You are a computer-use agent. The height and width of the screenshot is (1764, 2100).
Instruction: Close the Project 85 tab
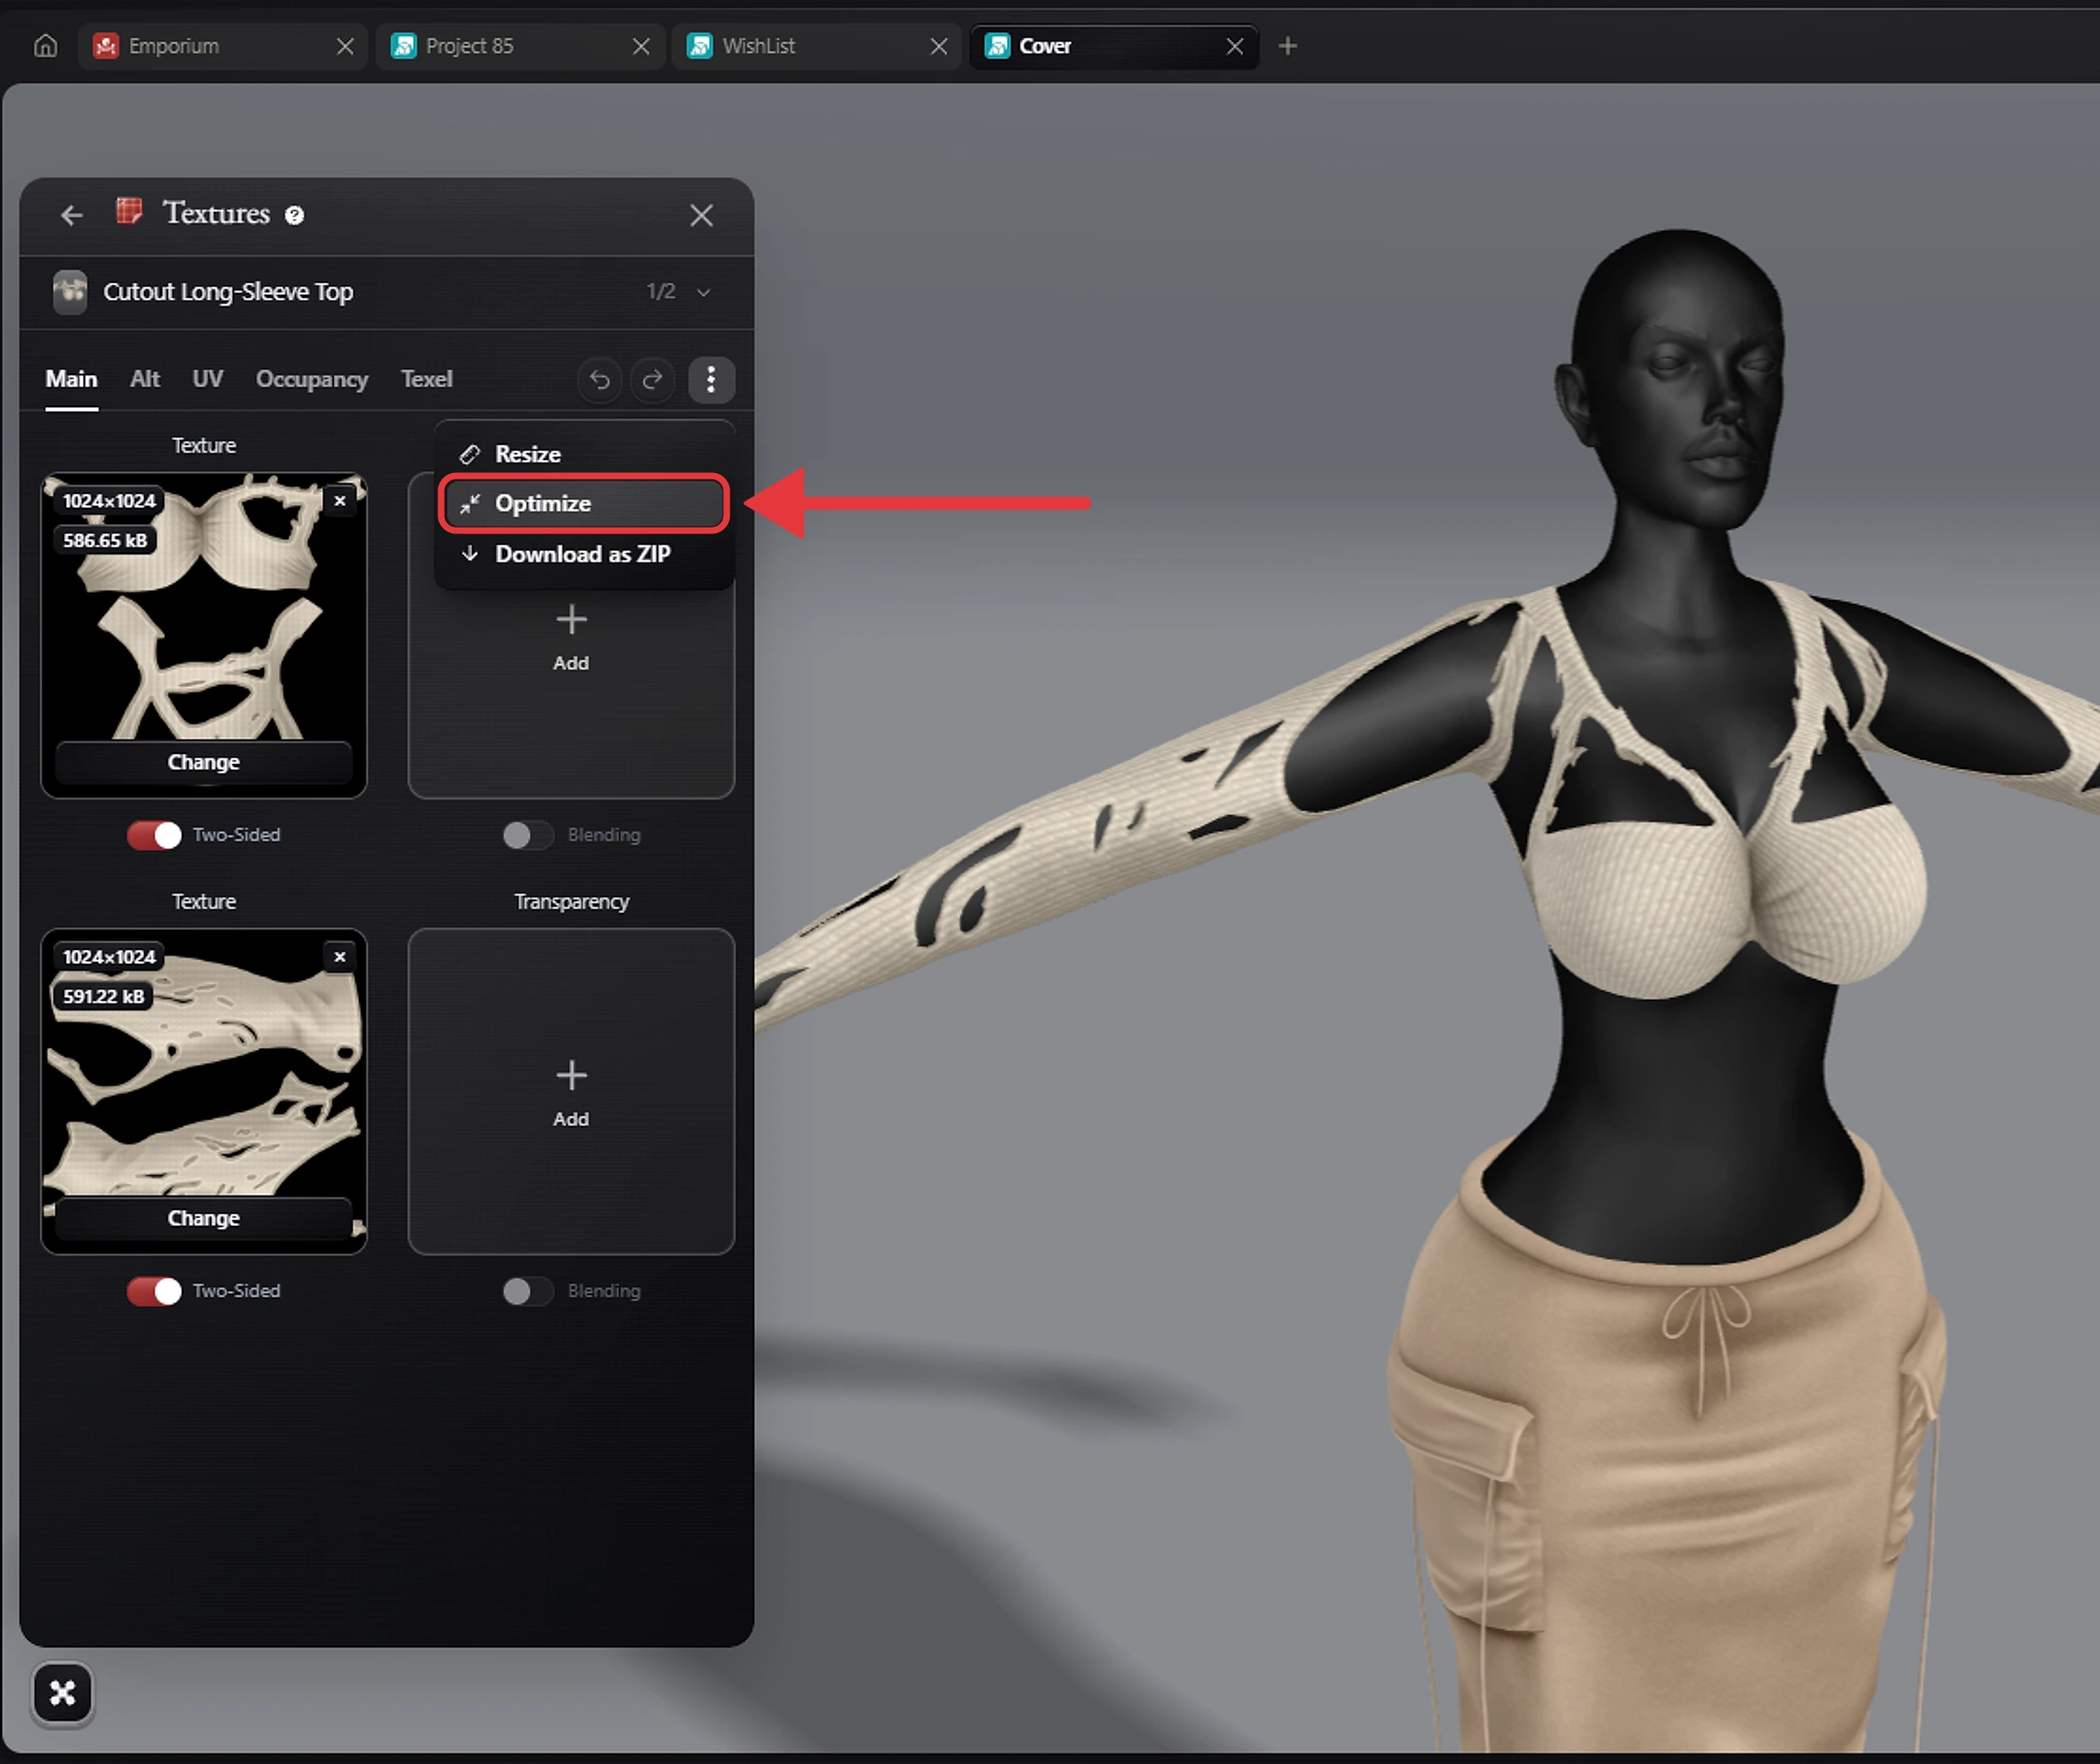(x=641, y=46)
